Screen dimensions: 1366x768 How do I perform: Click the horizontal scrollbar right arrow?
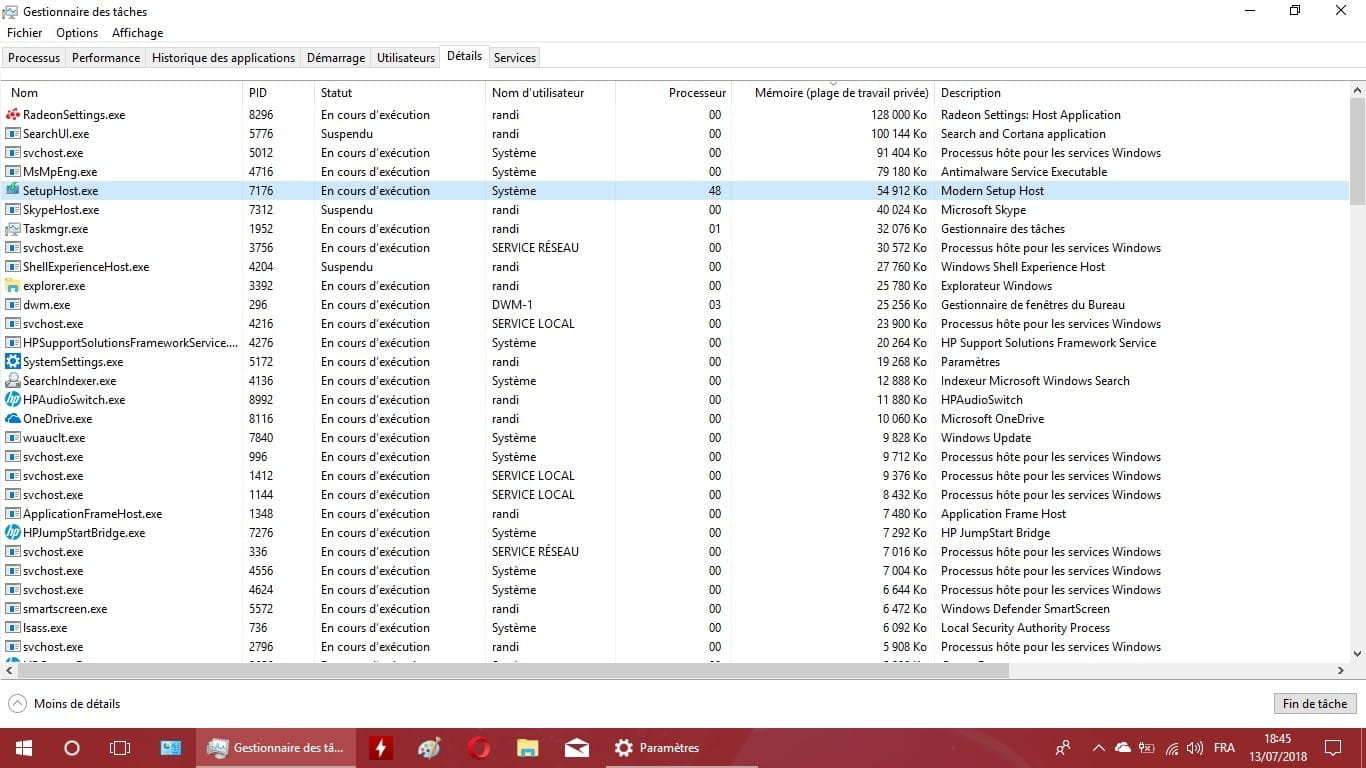click(1340, 671)
